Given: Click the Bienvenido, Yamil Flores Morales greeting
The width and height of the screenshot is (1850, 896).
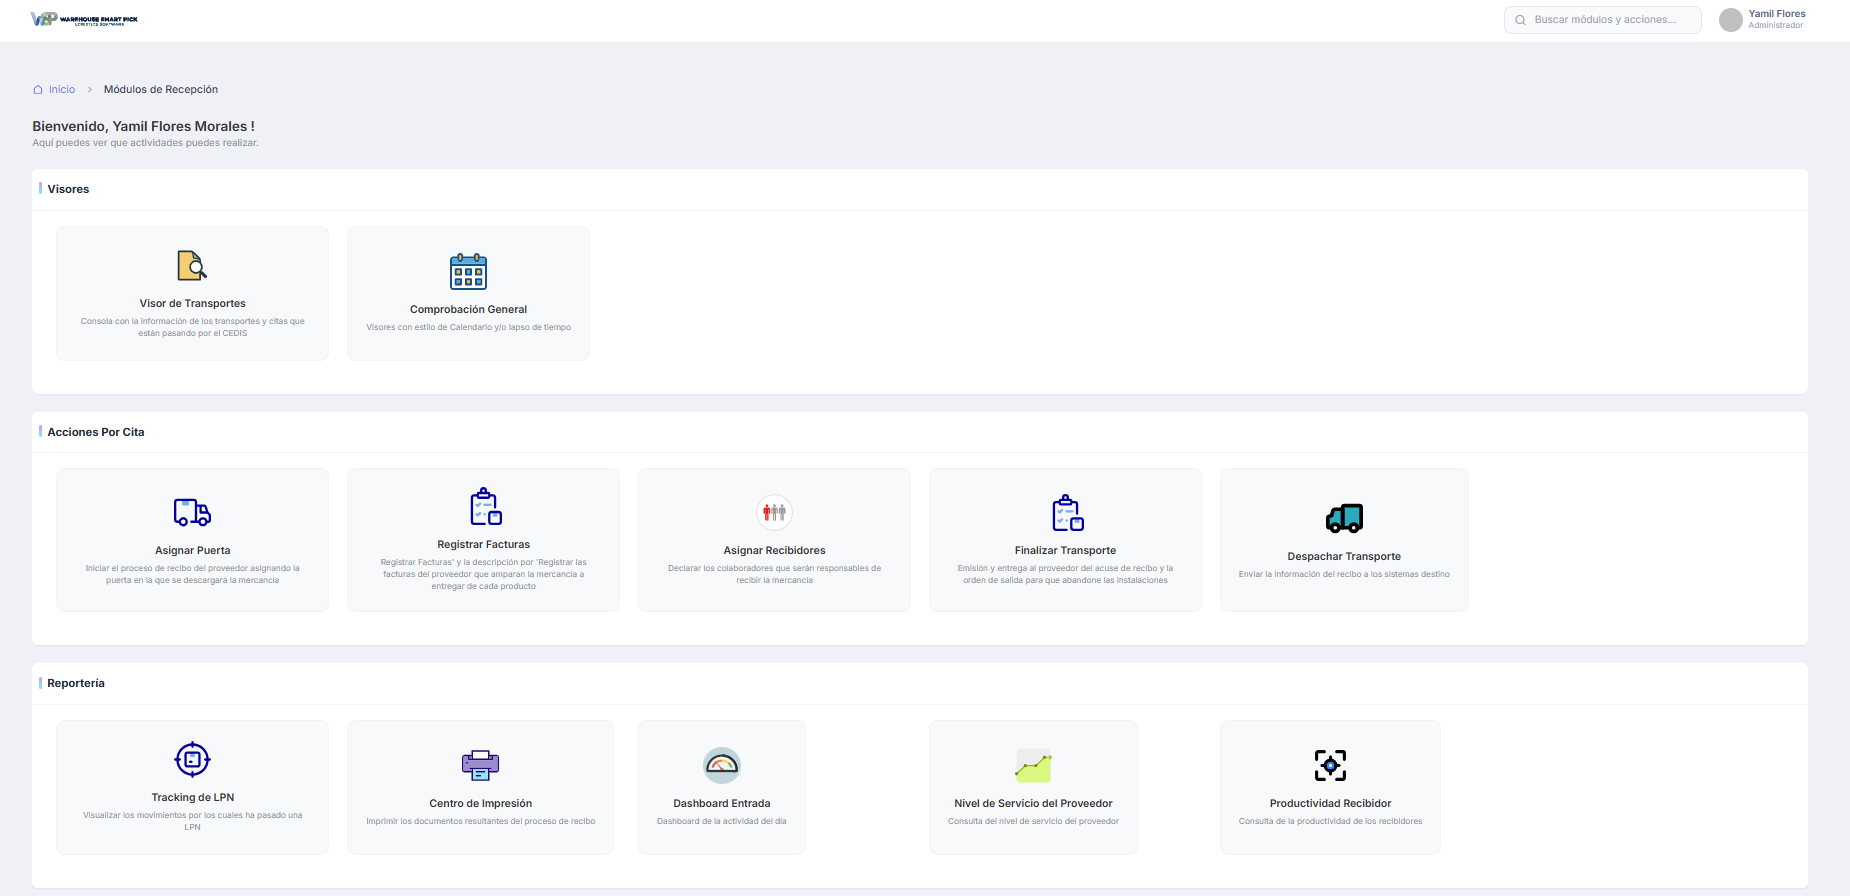Looking at the screenshot, I should click(x=143, y=126).
